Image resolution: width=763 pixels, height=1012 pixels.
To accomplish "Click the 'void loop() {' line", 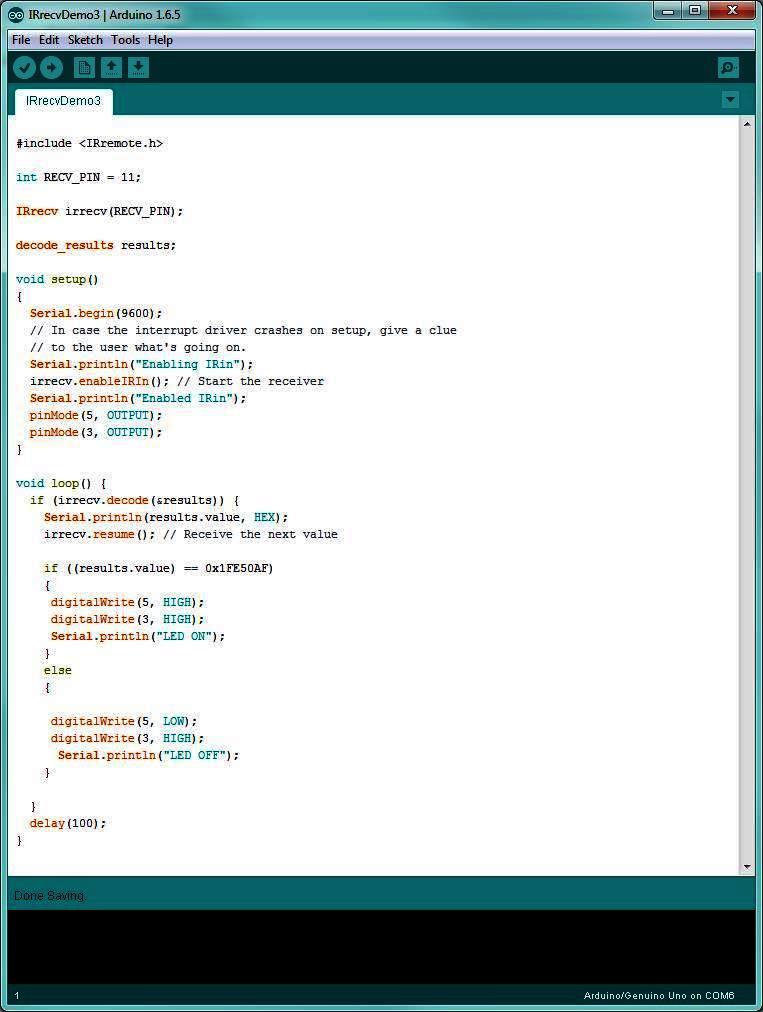I will coord(61,483).
